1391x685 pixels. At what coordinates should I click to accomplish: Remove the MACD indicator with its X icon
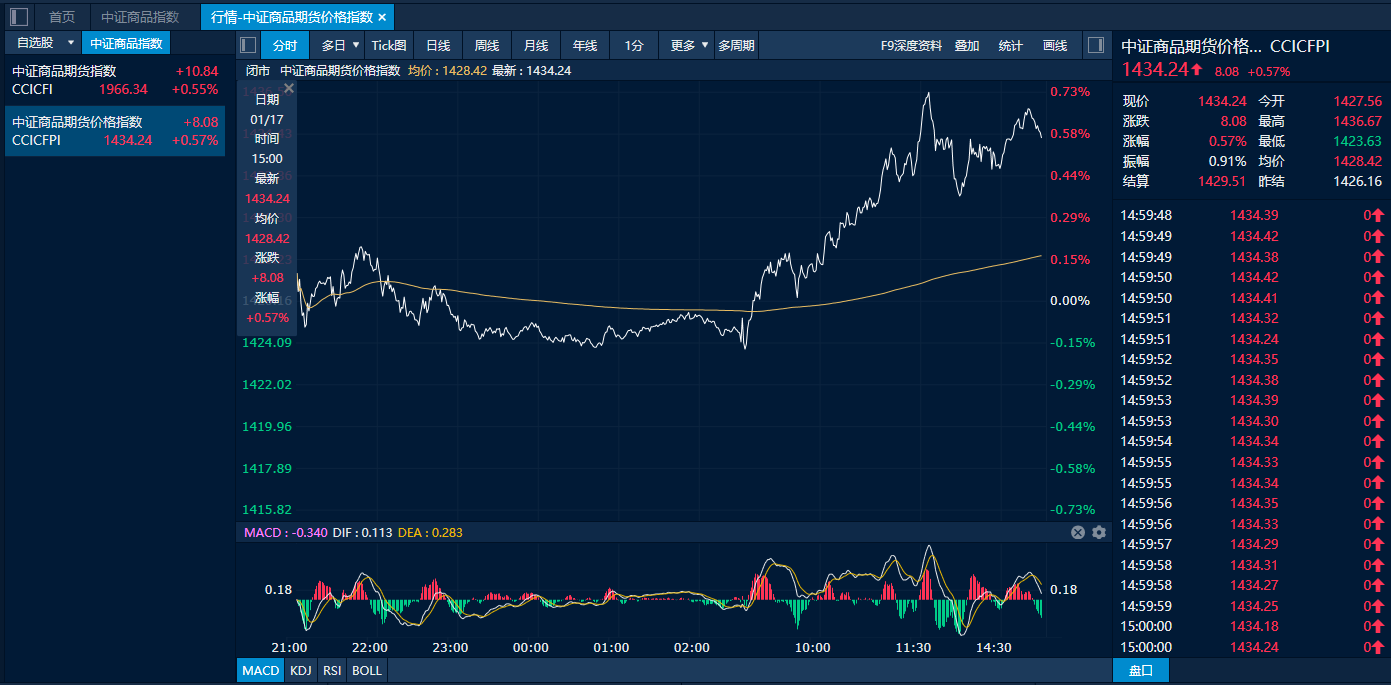[x=1078, y=533]
